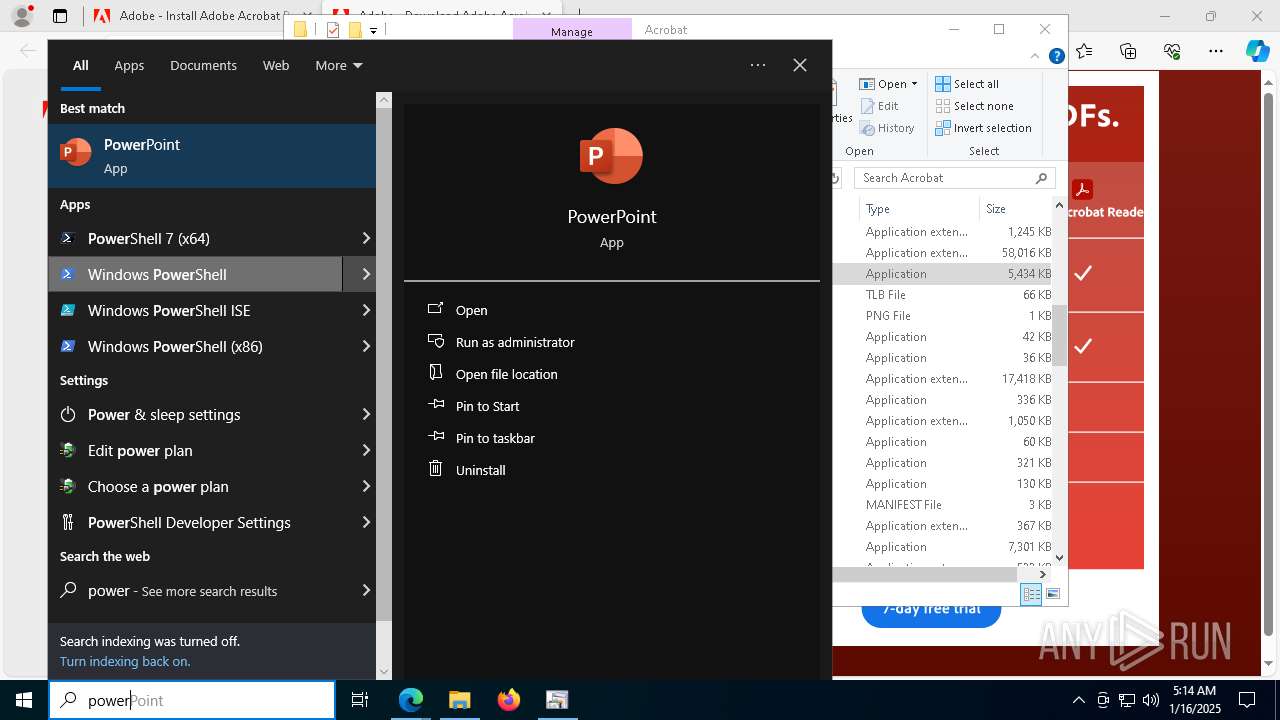
Task: Click Turn indexing back on link
Action: pyautogui.click(x=125, y=661)
